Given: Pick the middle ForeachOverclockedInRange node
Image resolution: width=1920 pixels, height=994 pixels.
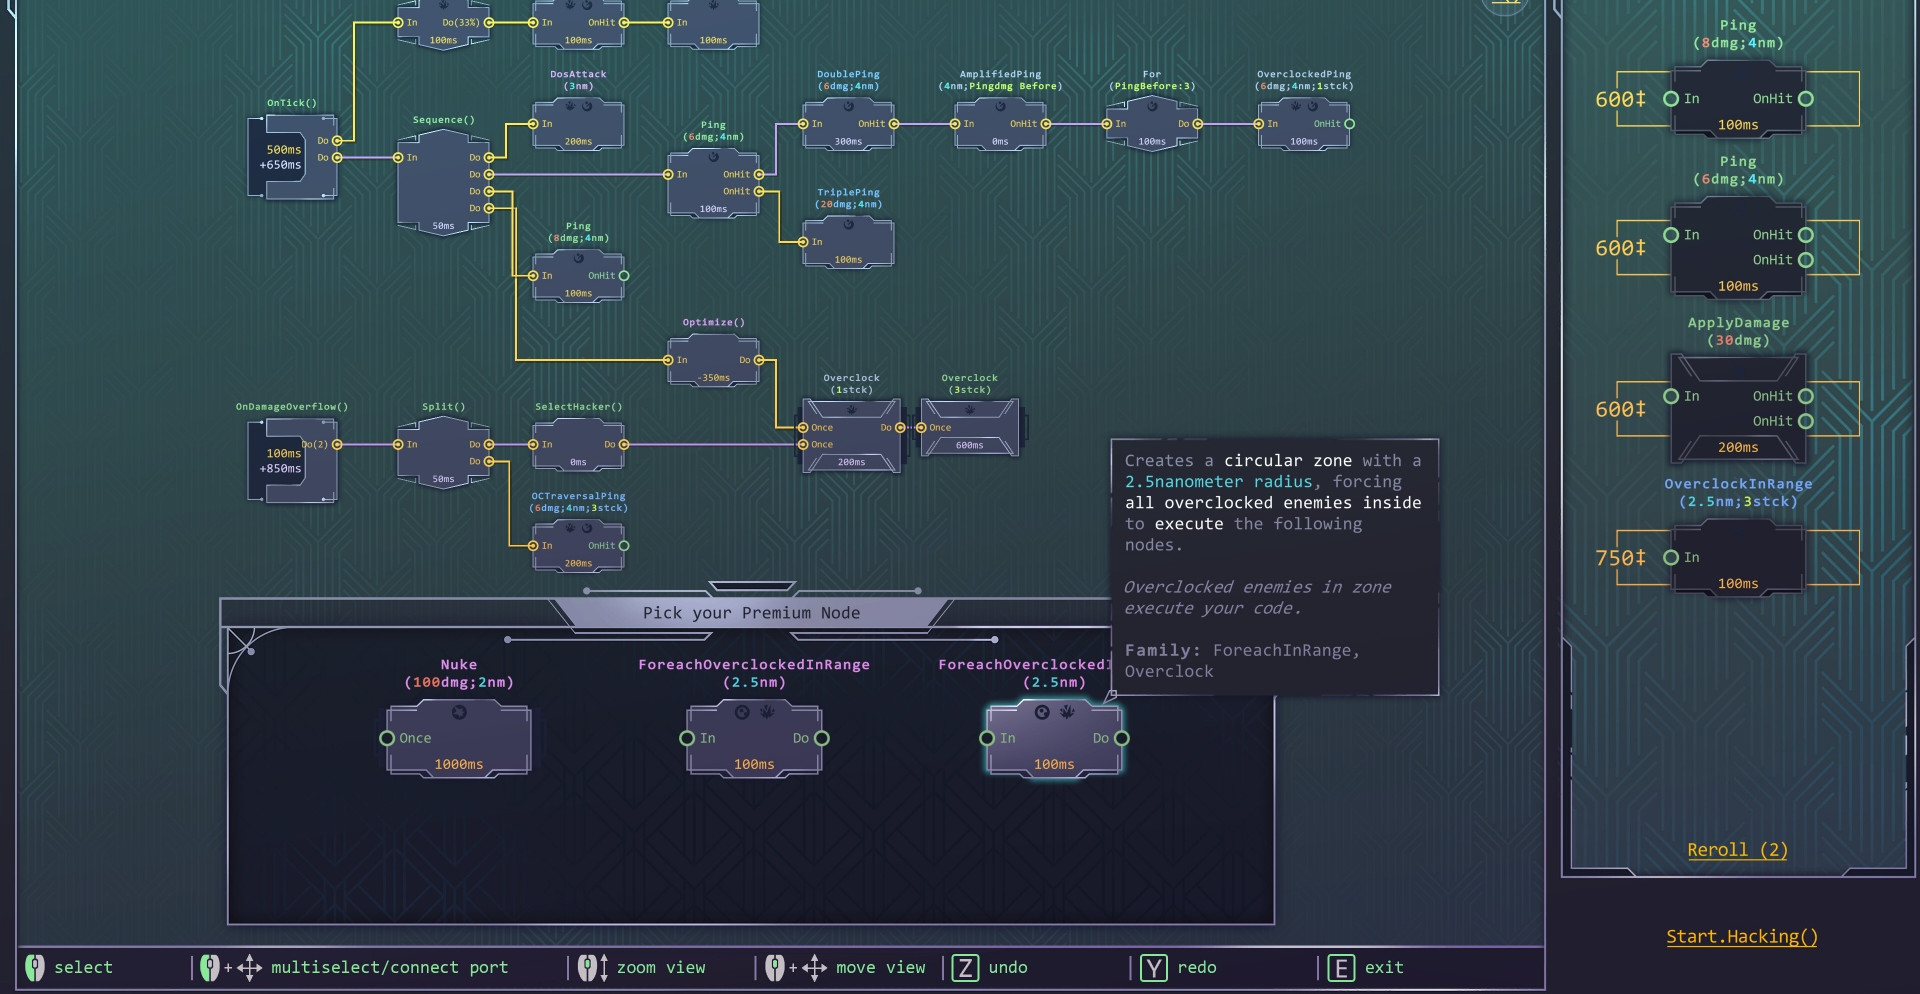Looking at the screenshot, I should click(754, 740).
